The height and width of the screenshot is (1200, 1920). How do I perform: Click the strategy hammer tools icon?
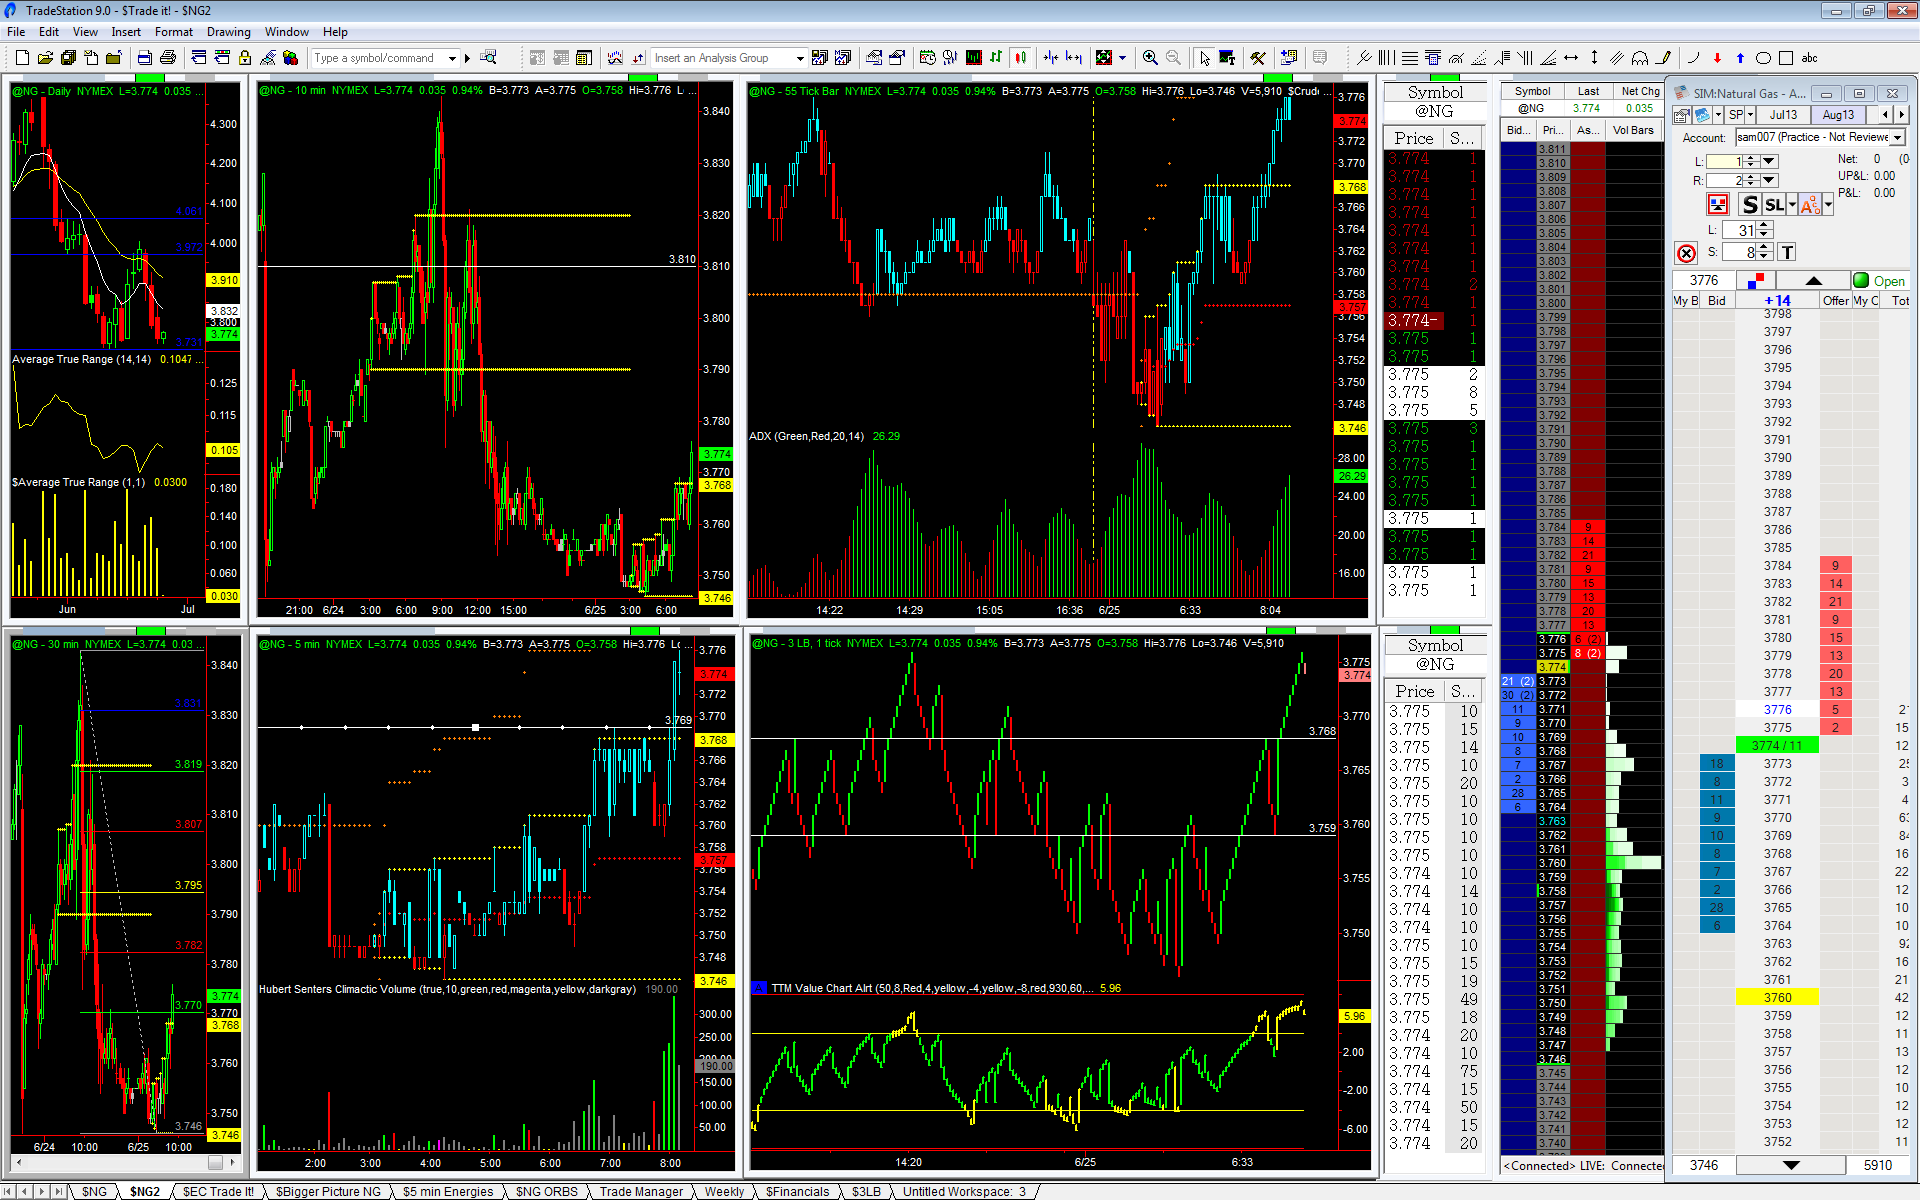[1258, 58]
